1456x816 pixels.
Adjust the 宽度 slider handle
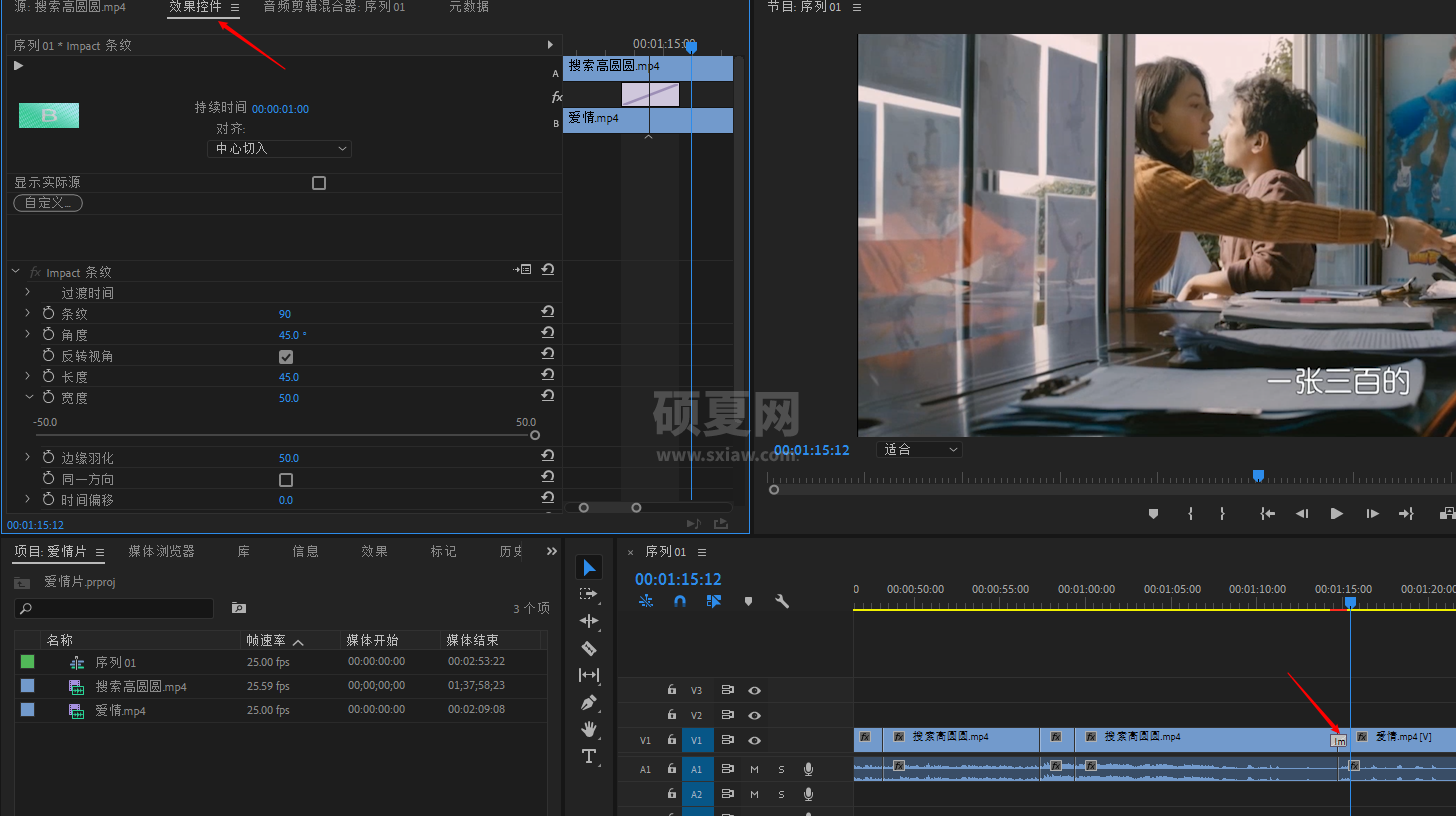[535, 435]
